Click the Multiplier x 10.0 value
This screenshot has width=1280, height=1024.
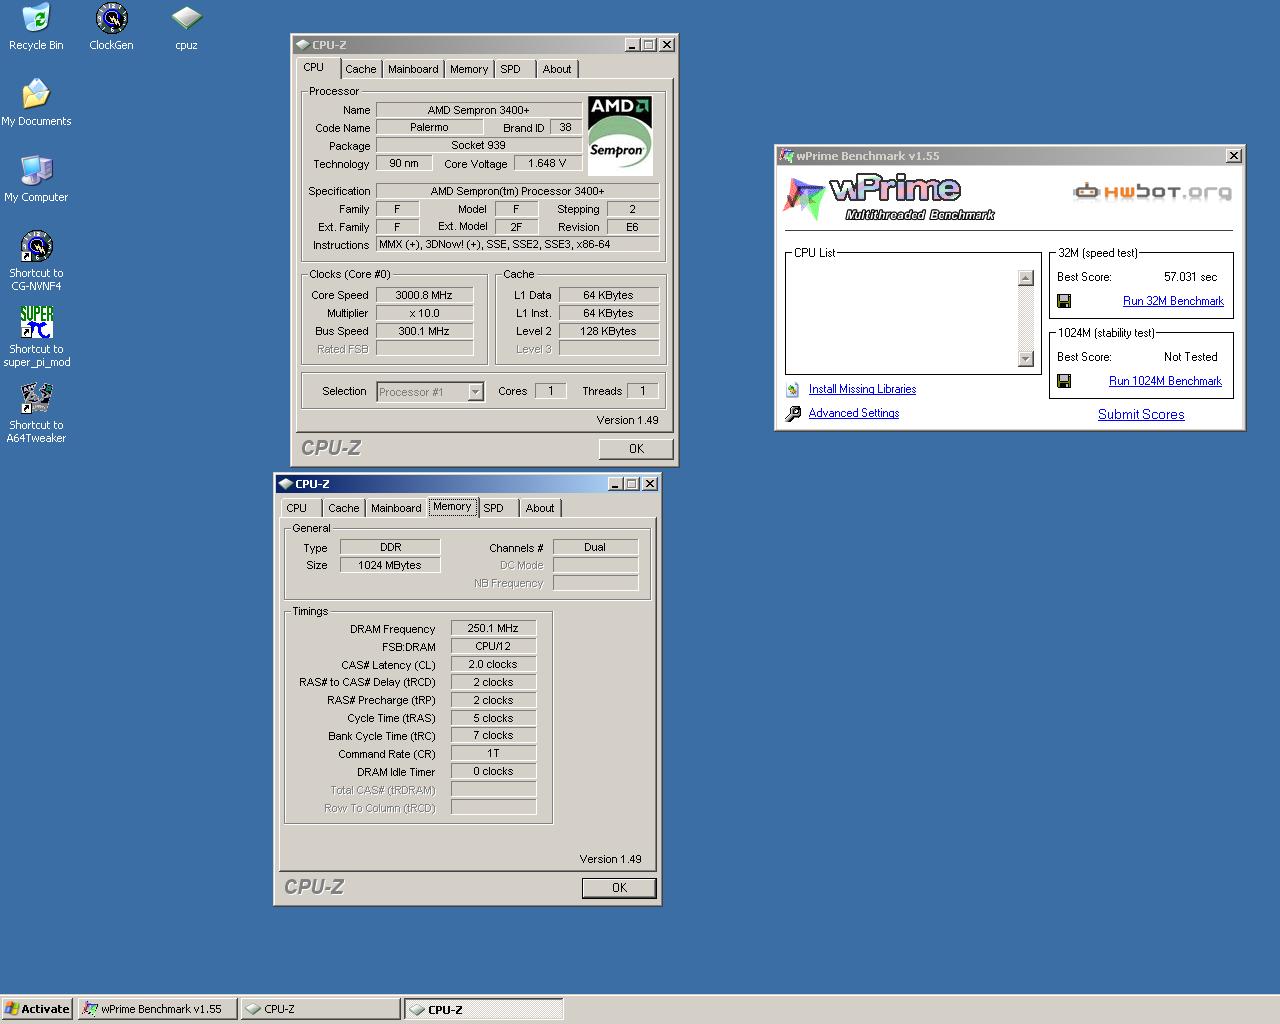pos(424,313)
